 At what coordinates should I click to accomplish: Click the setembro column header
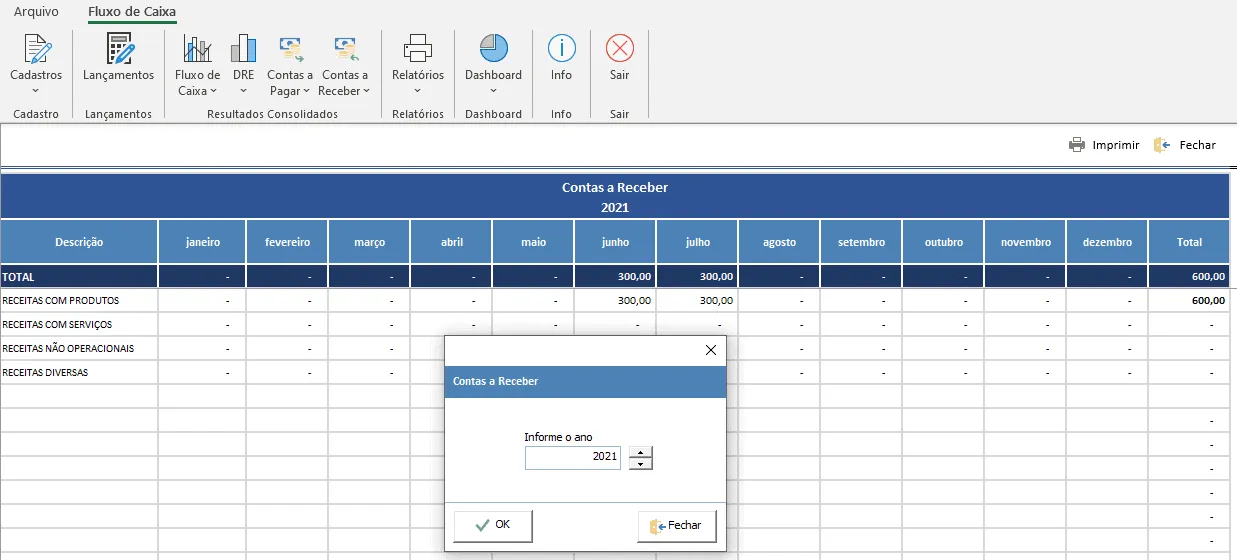[x=861, y=242]
